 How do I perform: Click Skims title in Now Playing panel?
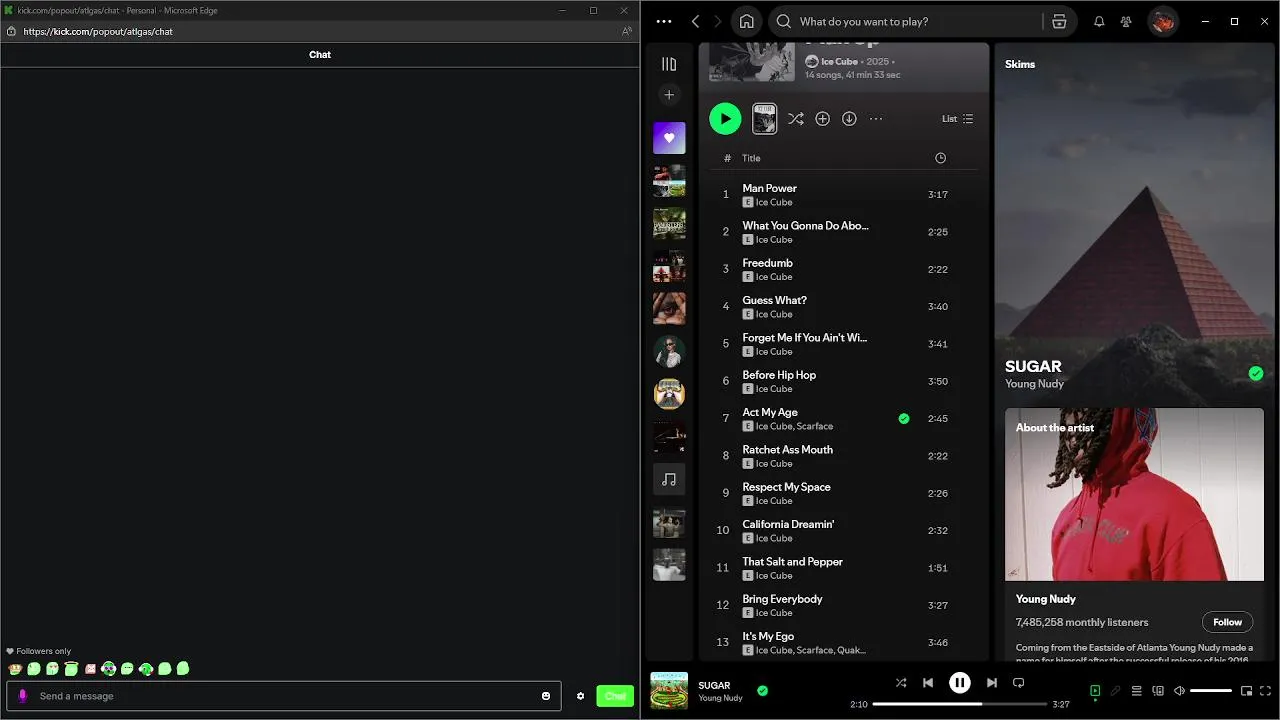1020,64
